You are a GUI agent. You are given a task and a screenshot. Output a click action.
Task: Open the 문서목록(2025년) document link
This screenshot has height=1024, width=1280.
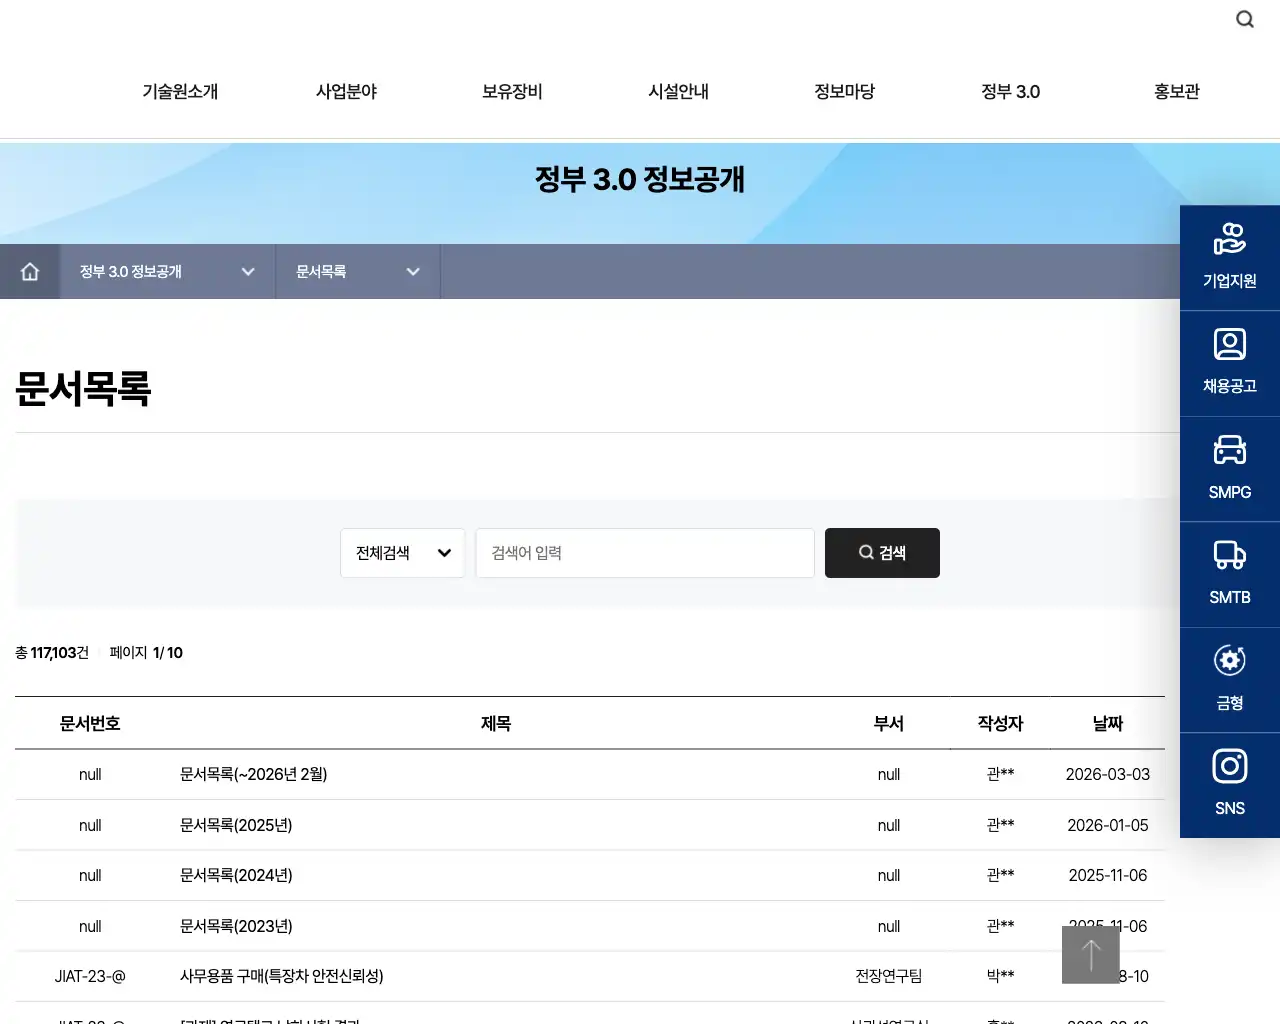[x=237, y=825]
